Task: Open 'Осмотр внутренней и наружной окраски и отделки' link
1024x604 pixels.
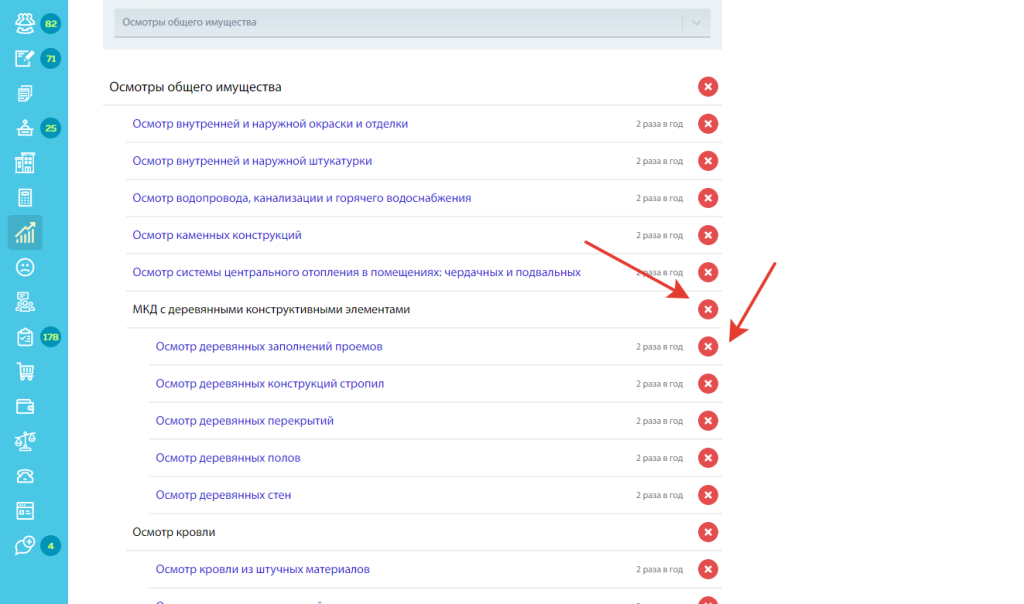Action: point(270,124)
